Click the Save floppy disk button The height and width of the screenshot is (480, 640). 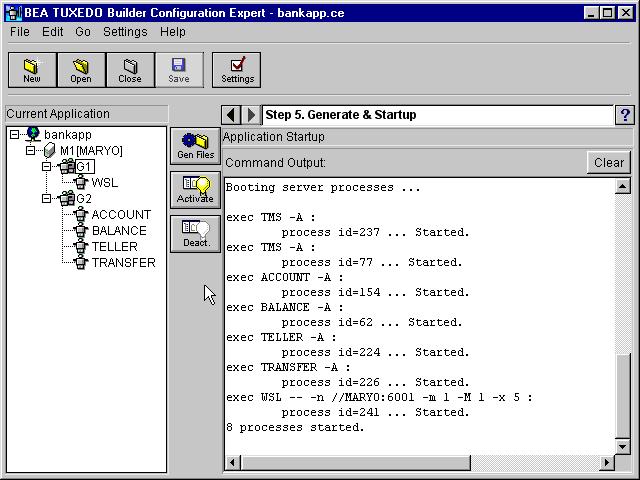tap(179, 70)
